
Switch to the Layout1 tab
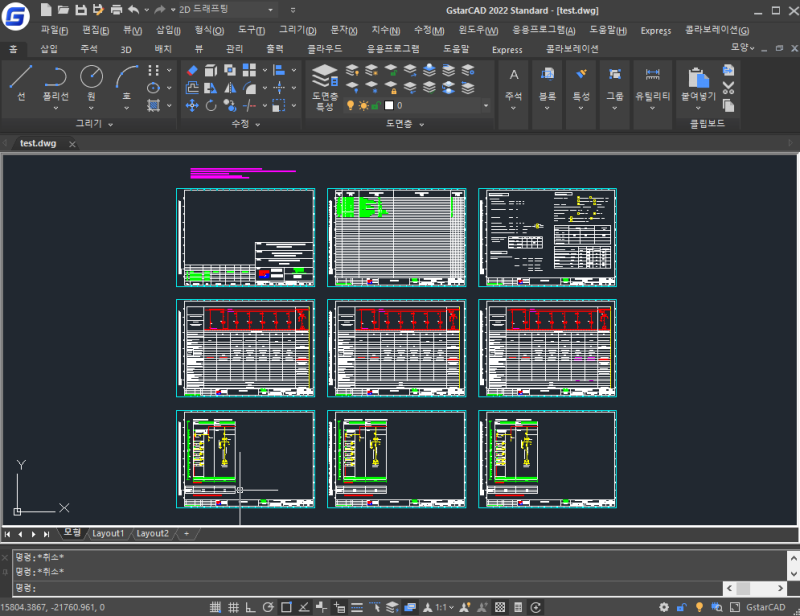click(x=108, y=533)
